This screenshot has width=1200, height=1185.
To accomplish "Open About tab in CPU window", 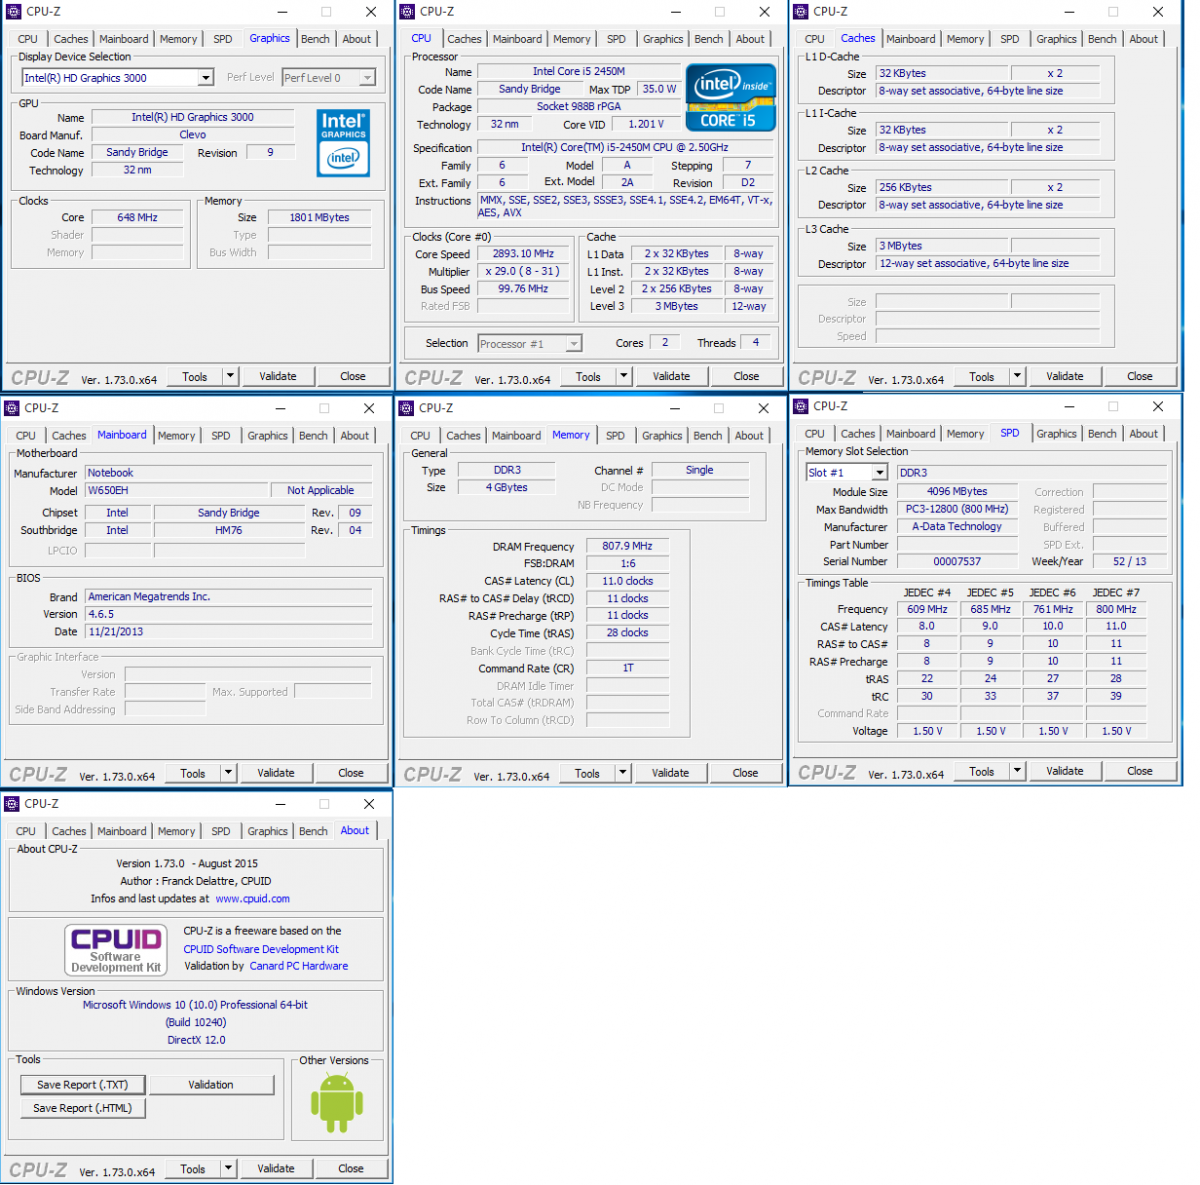I will tap(750, 39).
